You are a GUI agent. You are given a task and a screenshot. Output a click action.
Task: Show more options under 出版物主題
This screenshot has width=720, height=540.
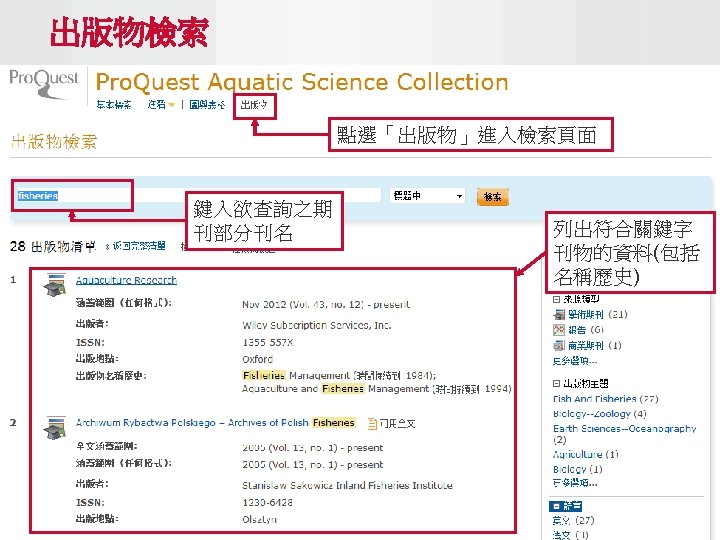(575, 483)
